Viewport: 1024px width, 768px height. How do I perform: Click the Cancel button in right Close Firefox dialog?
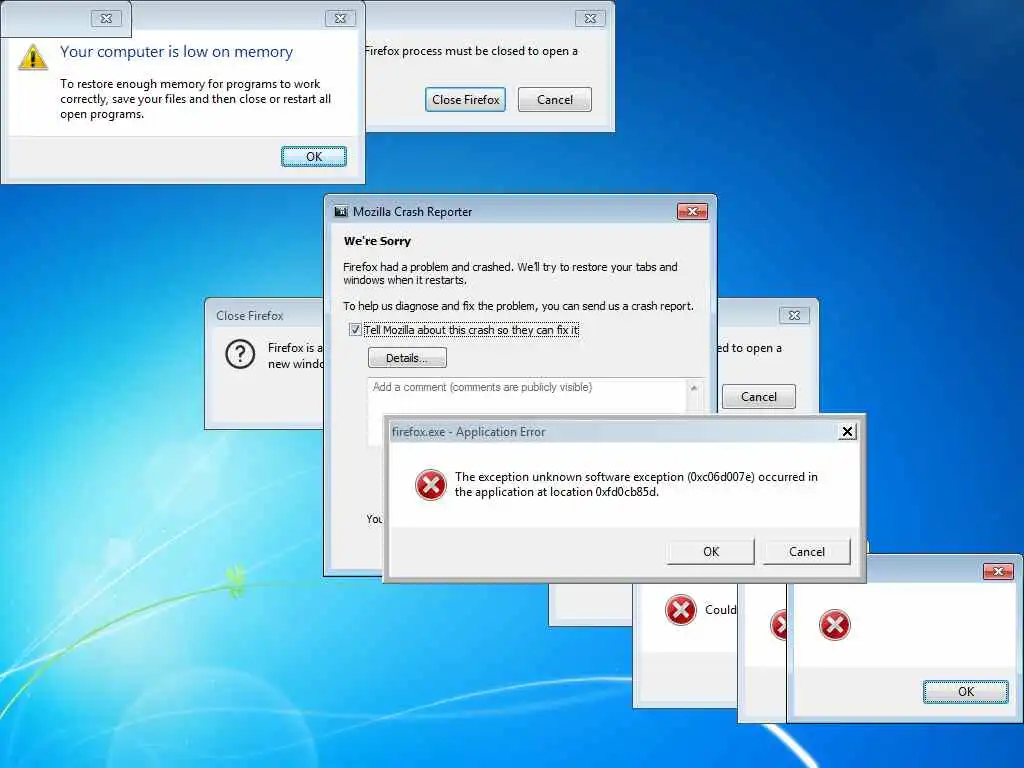click(x=758, y=396)
